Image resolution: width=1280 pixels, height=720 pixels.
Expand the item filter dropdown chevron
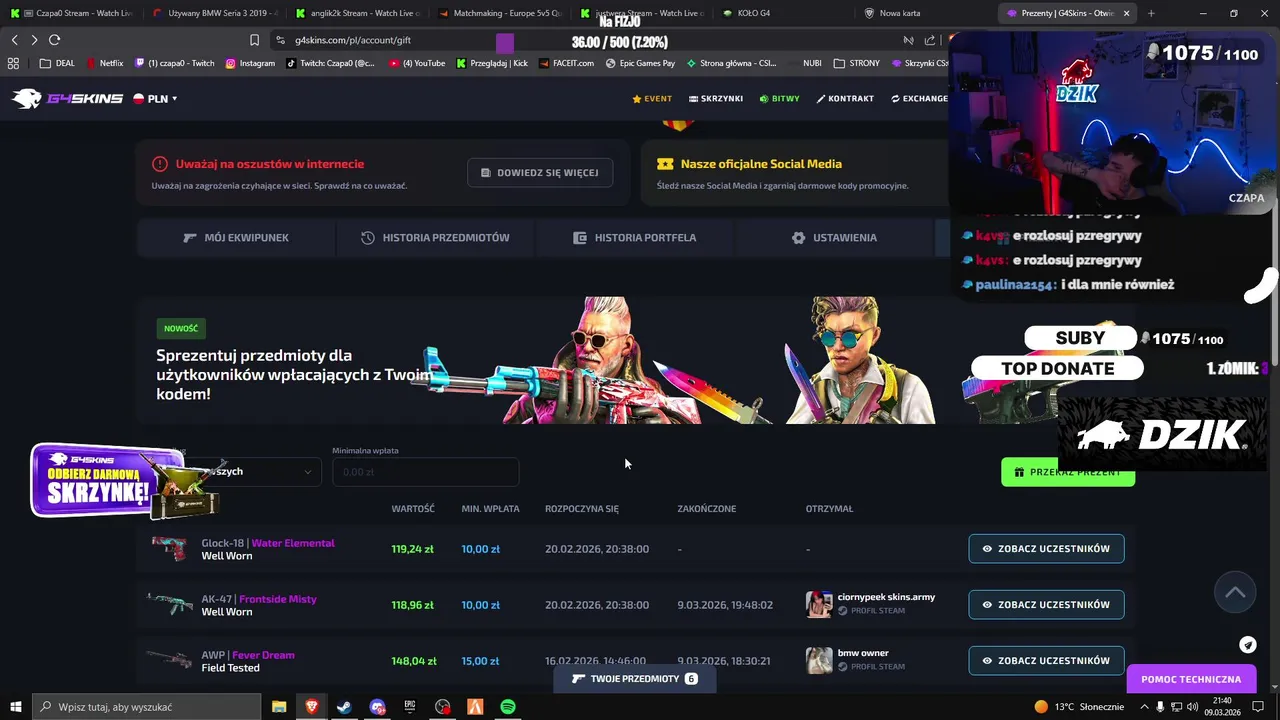tap(307, 472)
